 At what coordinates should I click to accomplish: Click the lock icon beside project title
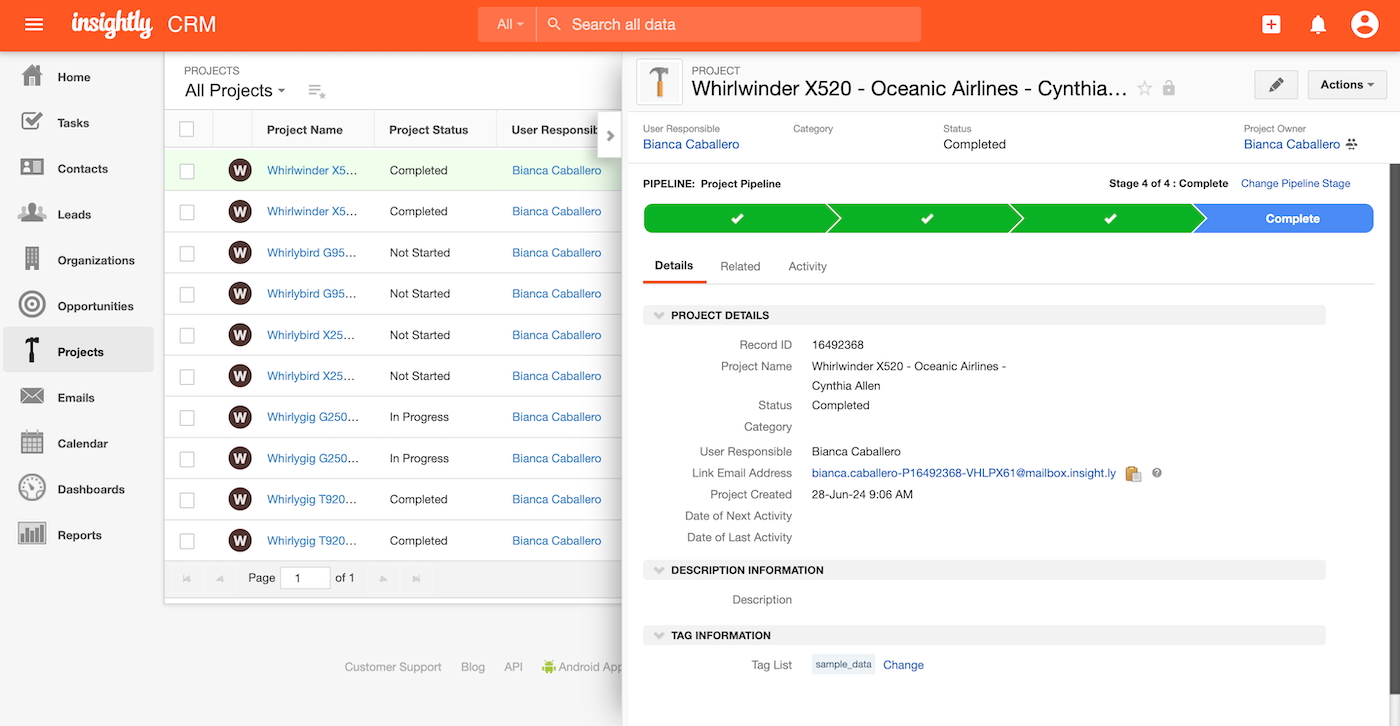click(1169, 89)
